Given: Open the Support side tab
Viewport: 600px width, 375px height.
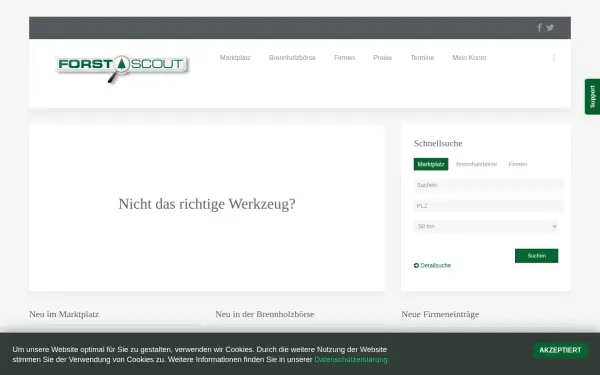Looking at the screenshot, I should coord(592,97).
